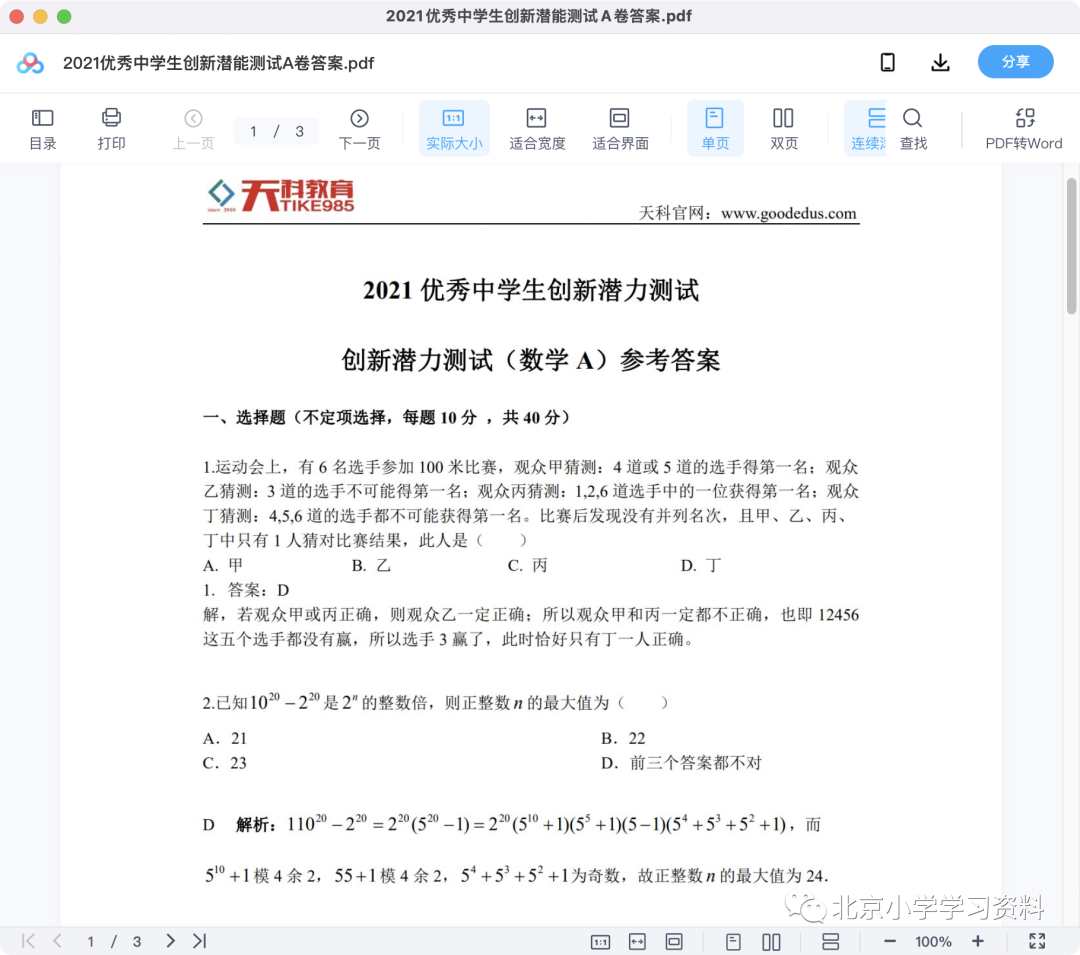Viewport: 1080px width, 955px height.
Task: Fit page to window with 适合界面
Action: [620, 129]
